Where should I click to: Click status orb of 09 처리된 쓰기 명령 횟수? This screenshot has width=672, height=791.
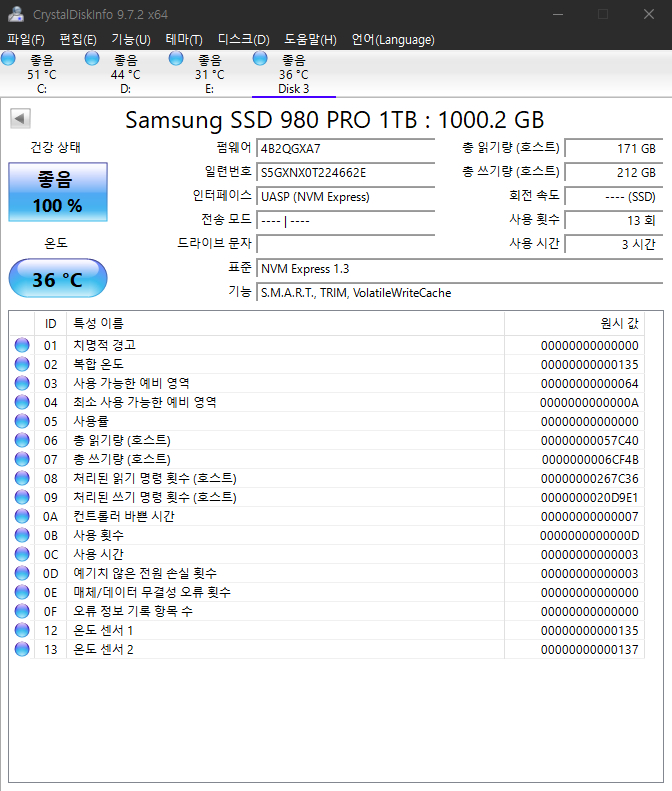click(22, 497)
